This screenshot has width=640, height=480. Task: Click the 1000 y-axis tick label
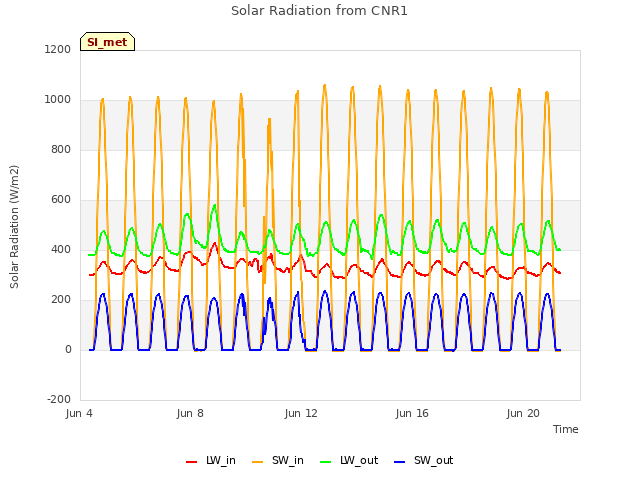click(58, 100)
